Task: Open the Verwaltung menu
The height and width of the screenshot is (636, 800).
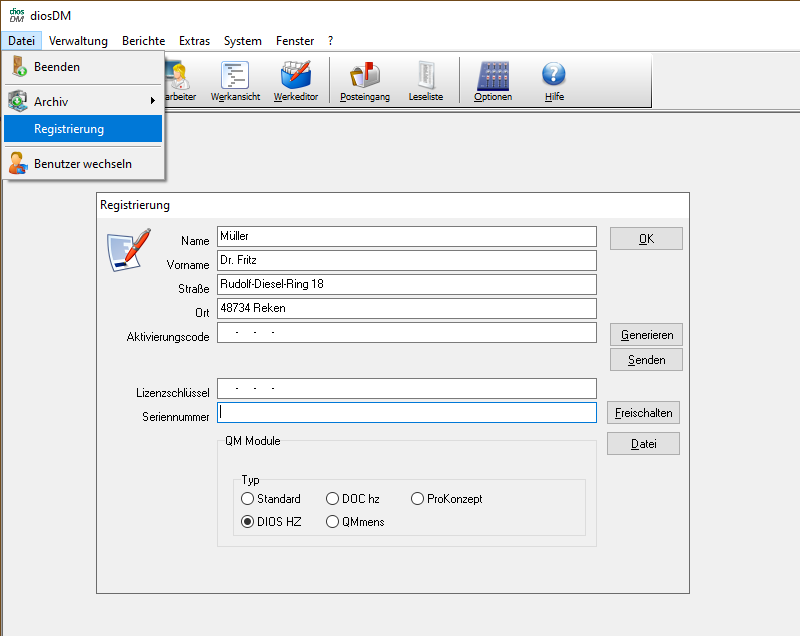Action: 78,41
